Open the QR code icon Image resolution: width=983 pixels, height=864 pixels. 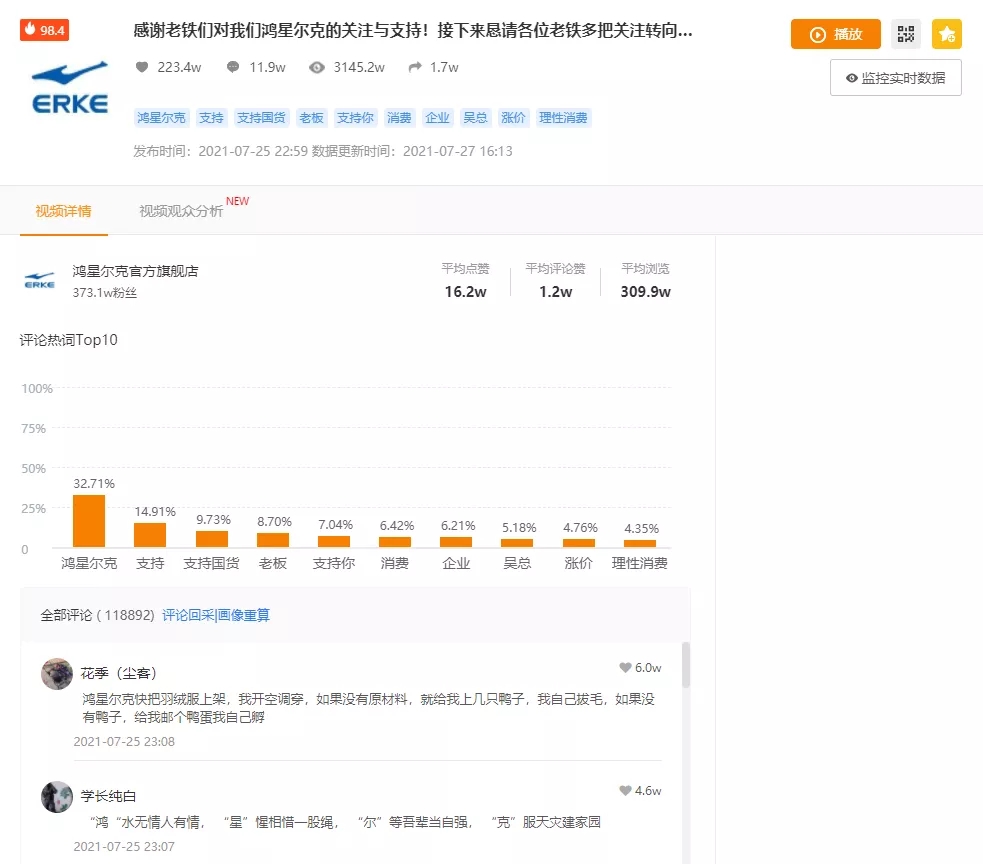[905, 34]
